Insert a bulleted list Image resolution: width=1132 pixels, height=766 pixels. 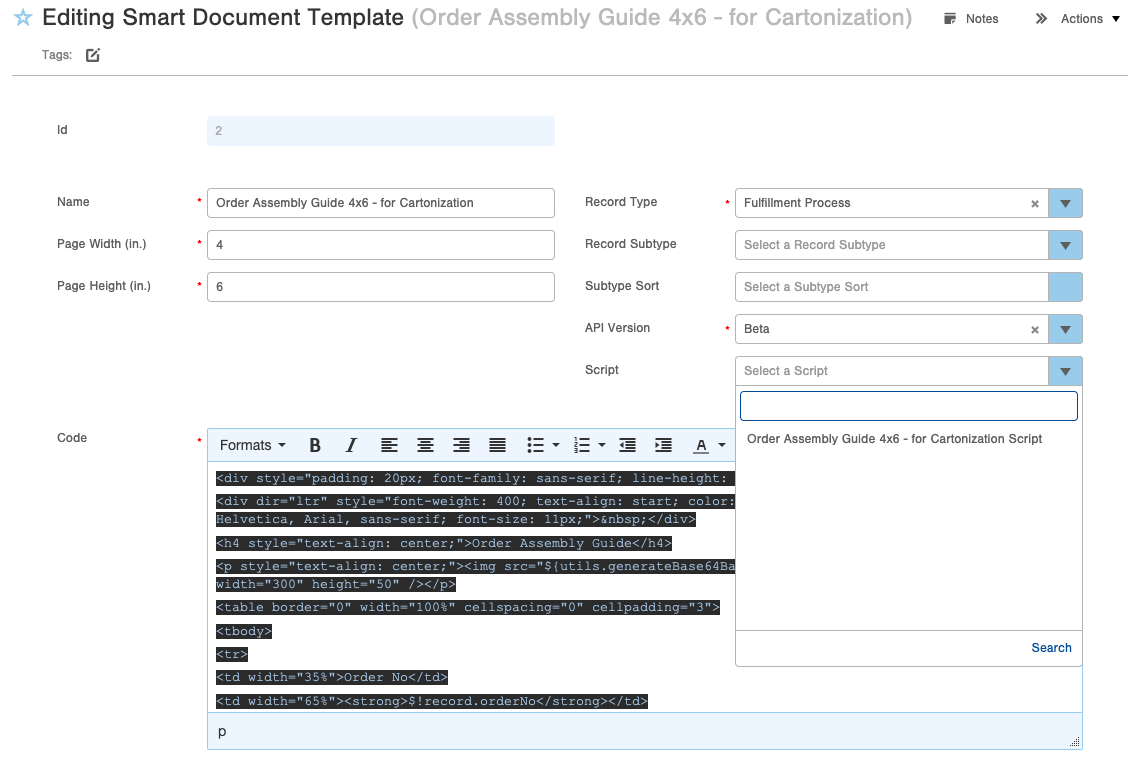533,445
